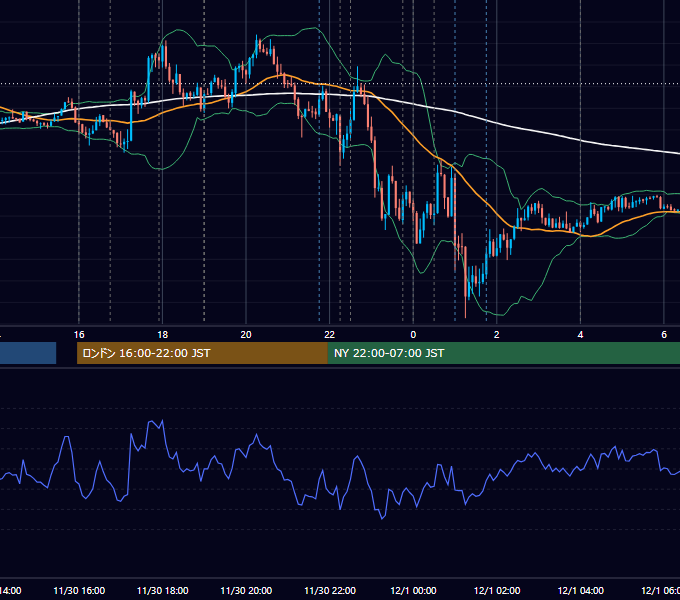
Task: Click the blue session bar before London
Action: (28, 353)
